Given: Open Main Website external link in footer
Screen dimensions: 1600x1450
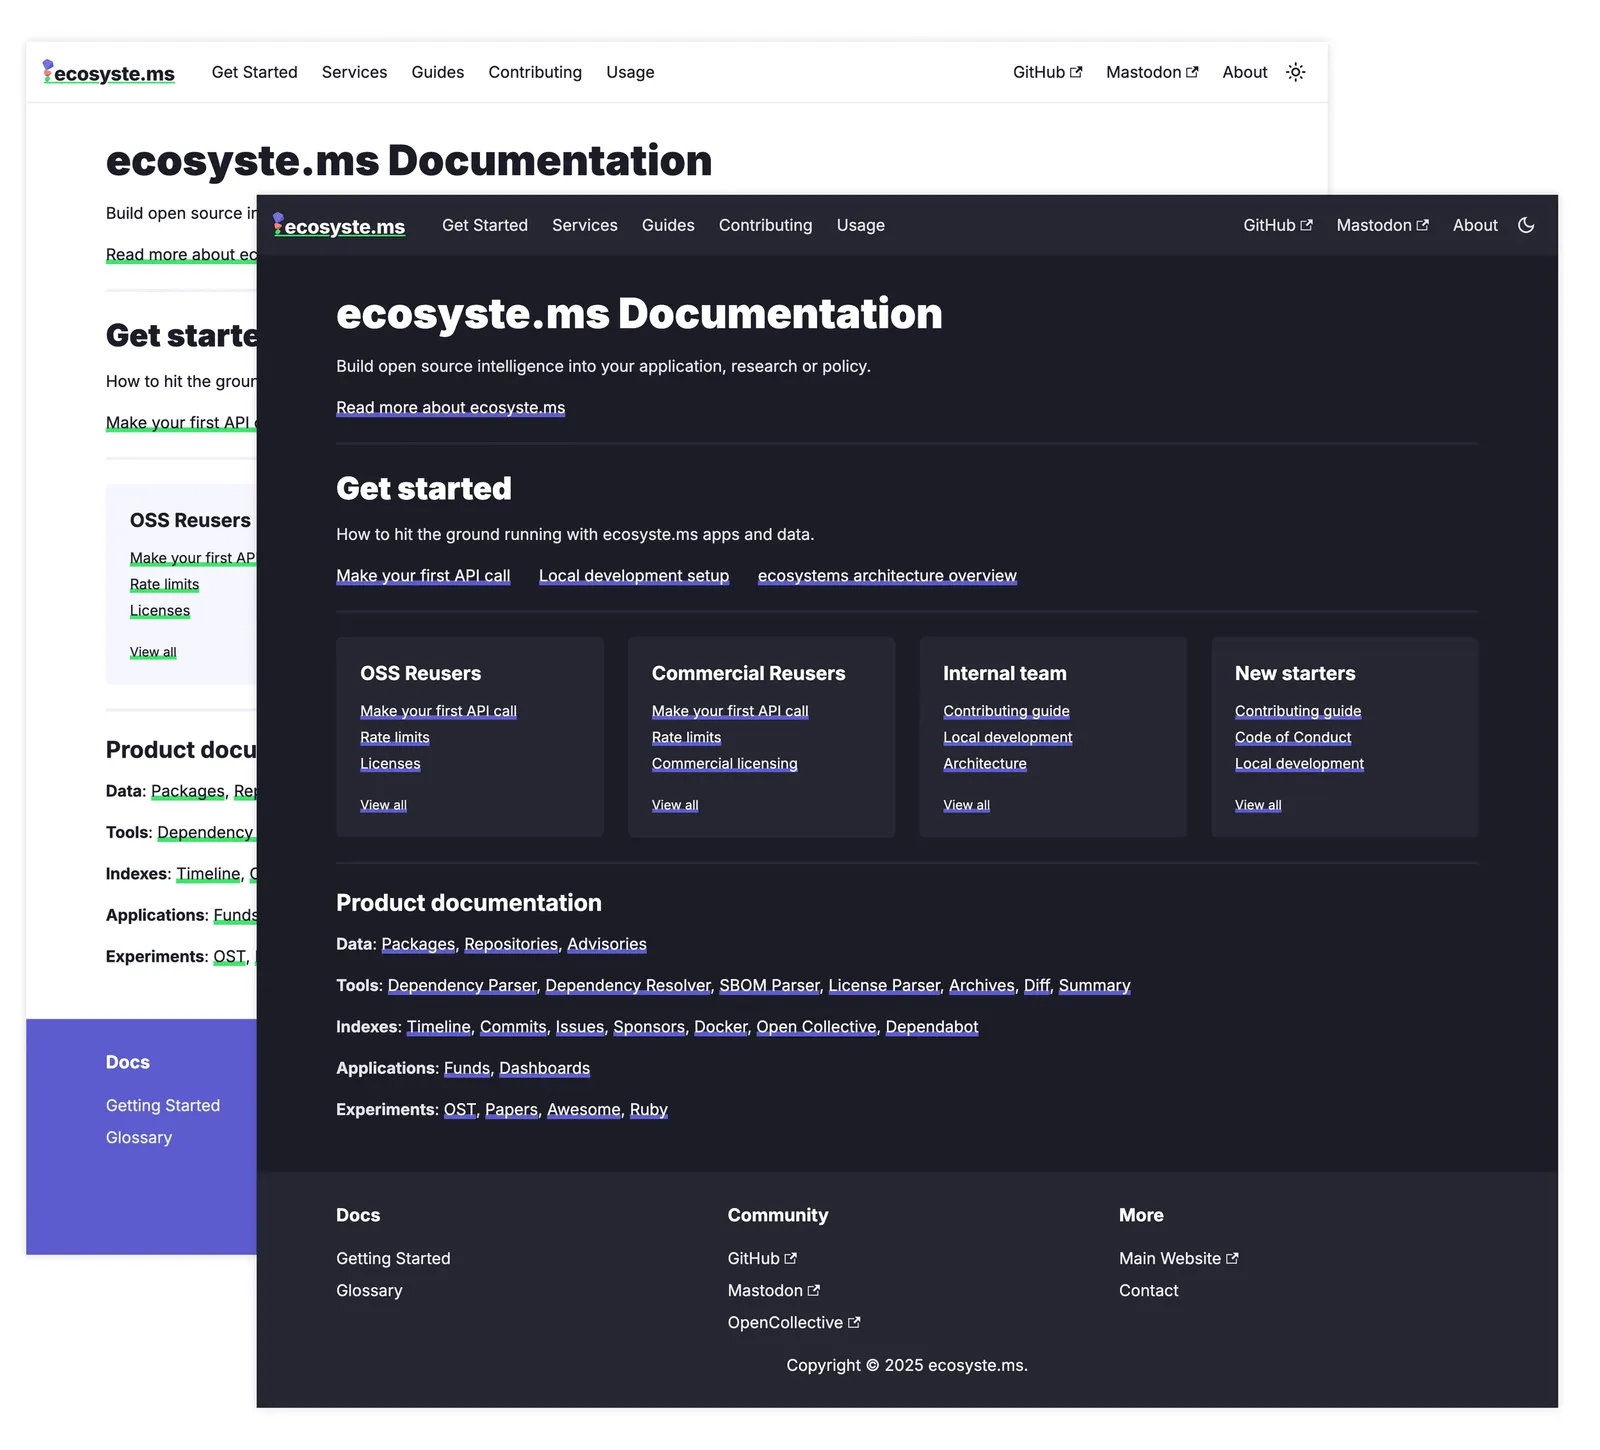Looking at the screenshot, I should click(x=1178, y=1258).
